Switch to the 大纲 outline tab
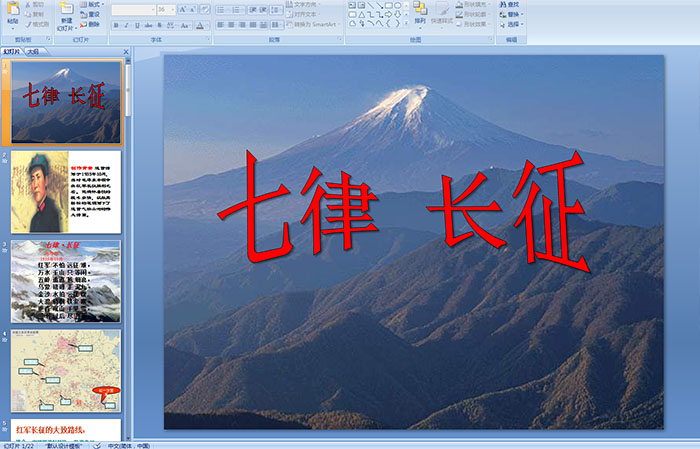 pyautogui.click(x=33, y=52)
